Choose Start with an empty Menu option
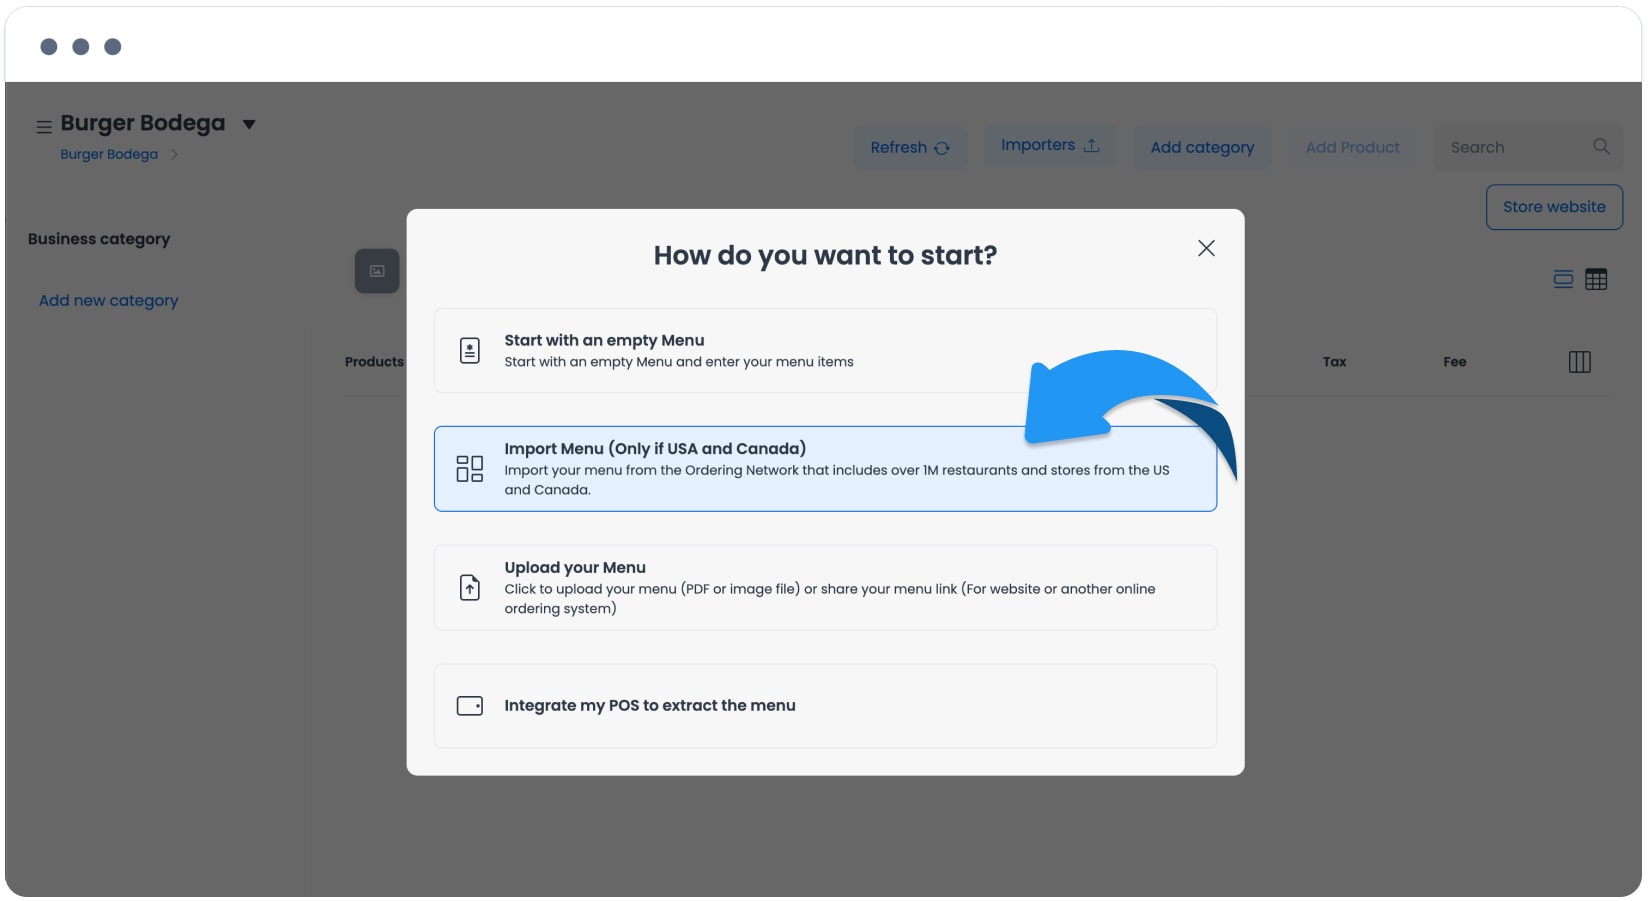 pyautogui.click(x=825, y=351)
